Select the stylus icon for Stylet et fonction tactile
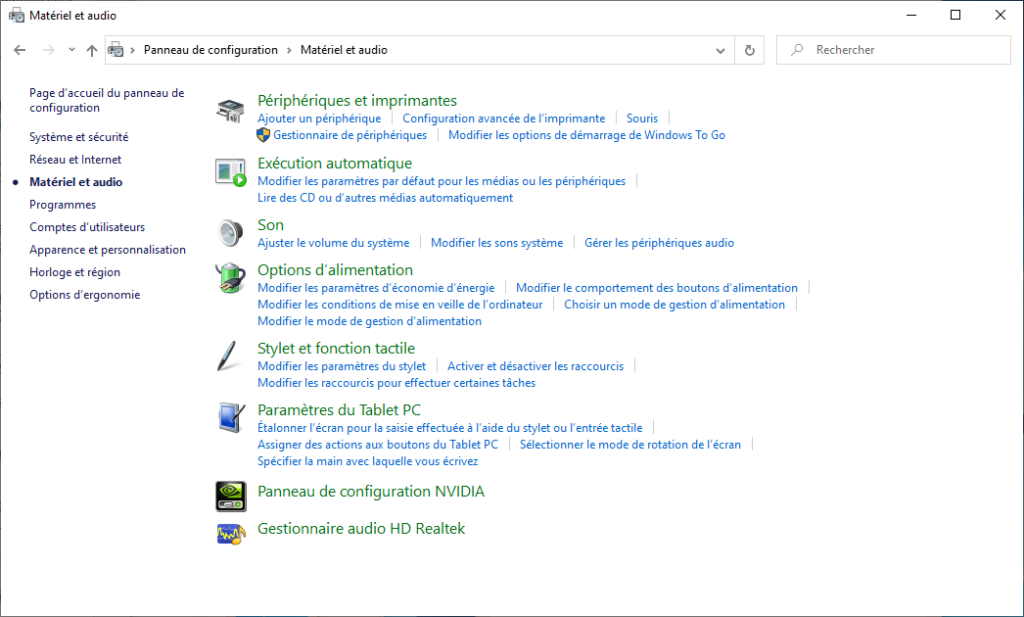The image size is (1024, 617). pos(228,357)
